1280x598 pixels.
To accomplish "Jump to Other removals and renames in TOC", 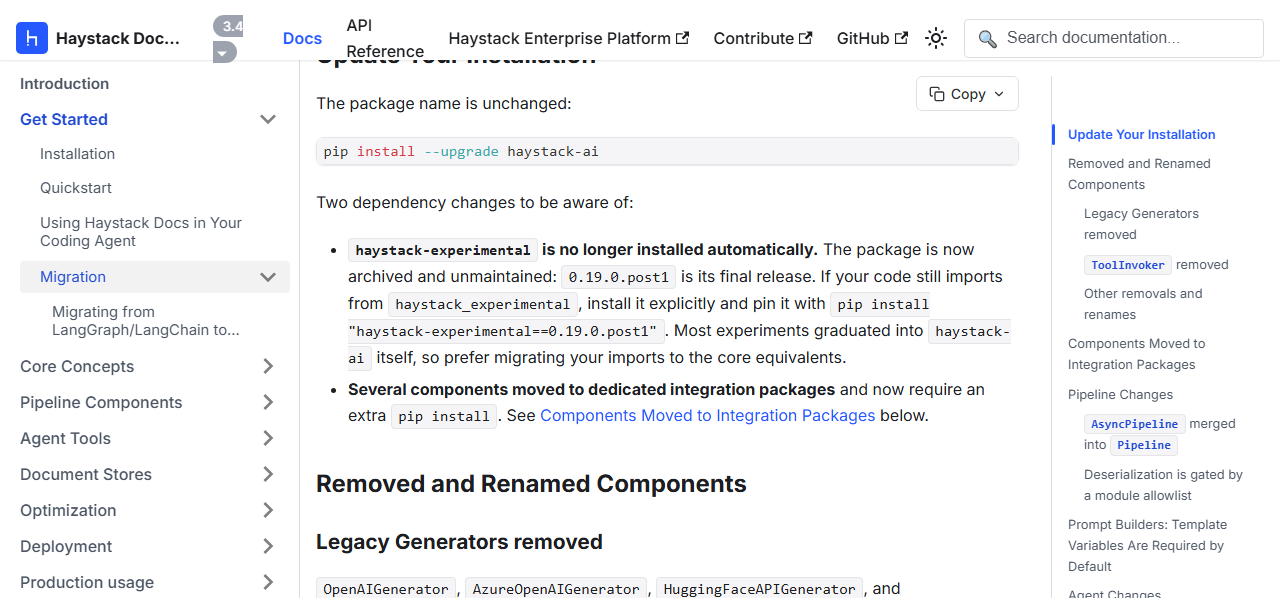I will point(1143,304).
